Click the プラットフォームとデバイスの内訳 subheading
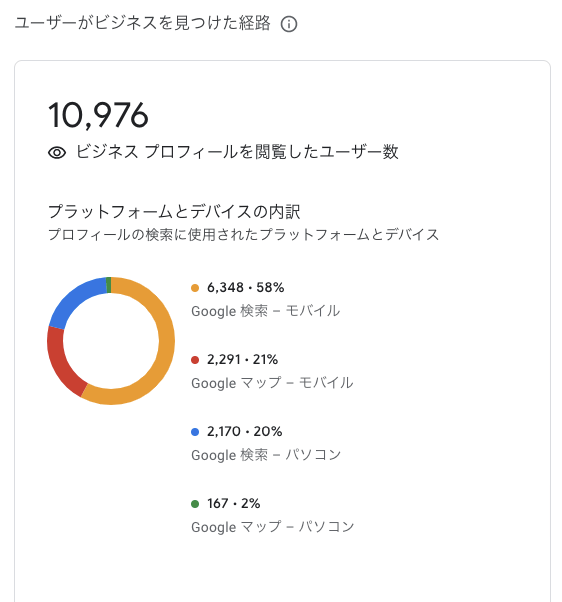Image resolution: width=562 pixels, height=602 pixels. coord(174,212)
